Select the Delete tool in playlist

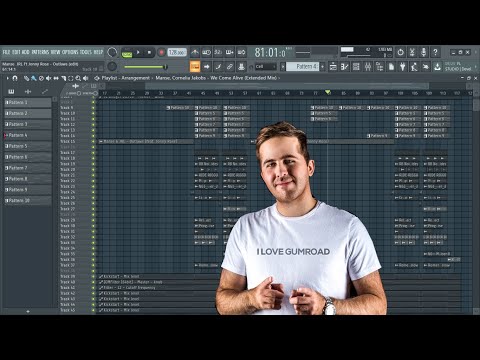pos(41,78)
